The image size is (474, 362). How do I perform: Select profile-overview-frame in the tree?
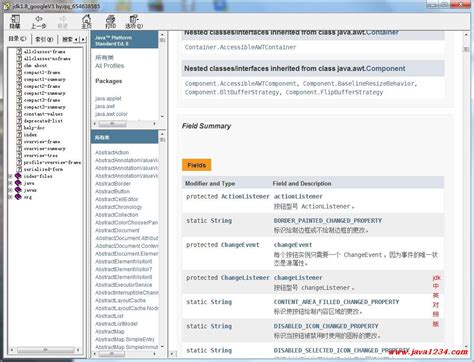pyautogui.click(x=52, y=162)
